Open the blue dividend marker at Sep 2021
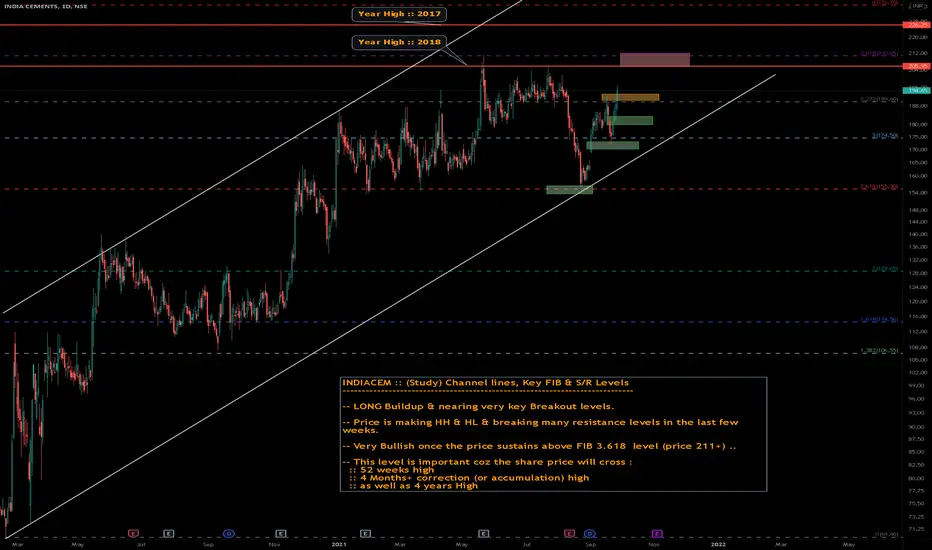Screen dimensions: 932x550 (590, 533)
